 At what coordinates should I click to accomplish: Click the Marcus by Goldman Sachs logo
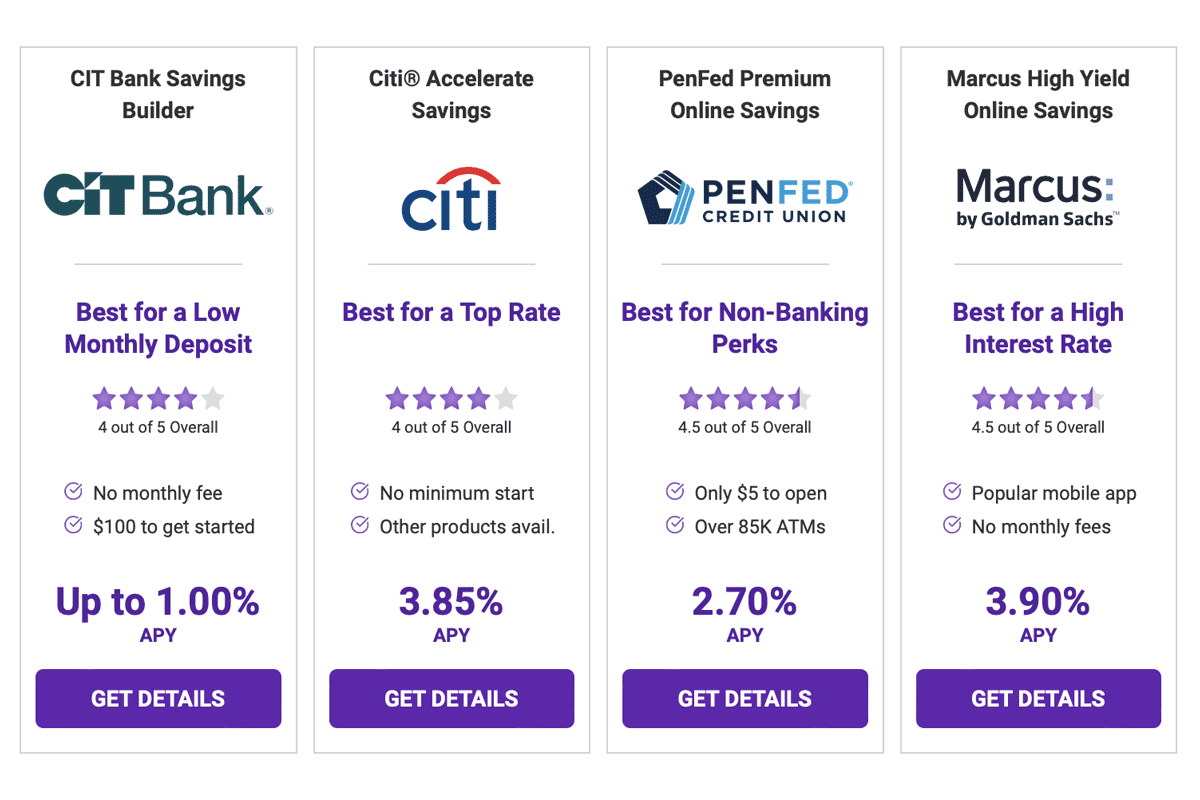[1037, 197]
